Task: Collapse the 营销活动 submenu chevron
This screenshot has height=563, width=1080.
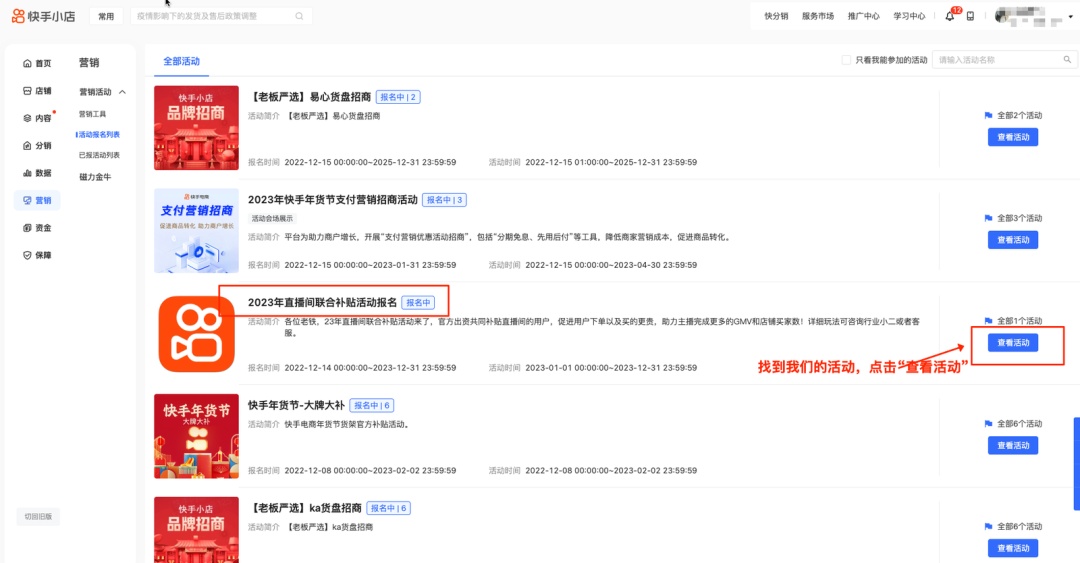Action: (123, 92)
